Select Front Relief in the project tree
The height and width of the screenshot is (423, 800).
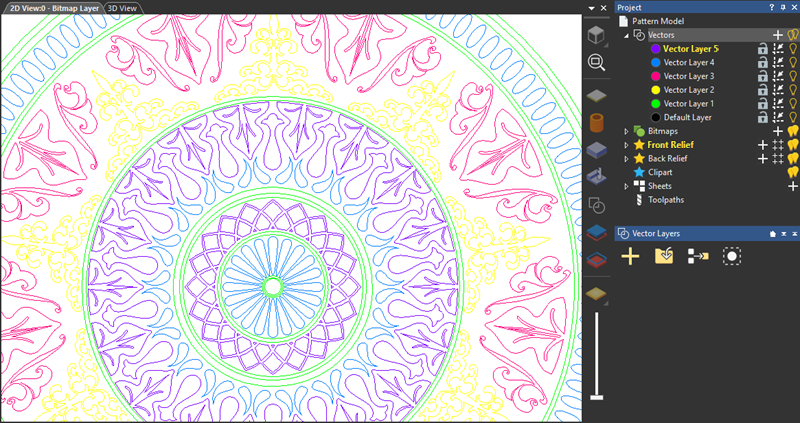pyautogui.click(x=670, y=145)
